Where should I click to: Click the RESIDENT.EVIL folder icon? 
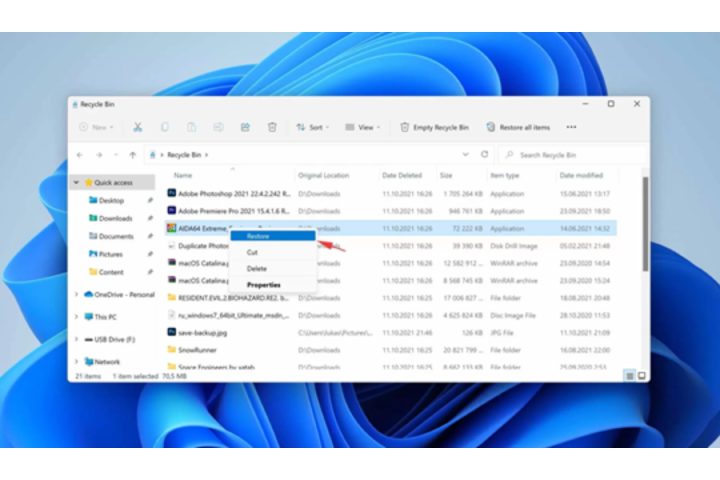pos(171,298)
